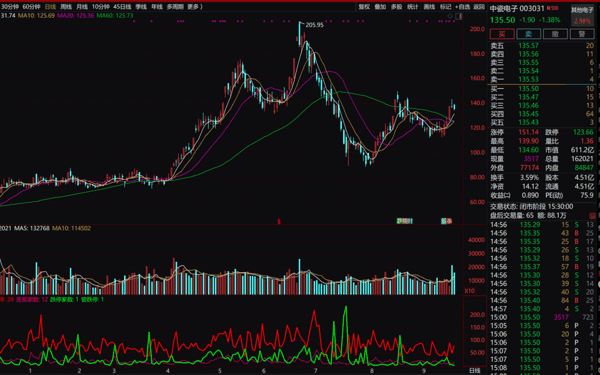Open the 复权 adjustment option
600x375 pixels.
(364, 7)
